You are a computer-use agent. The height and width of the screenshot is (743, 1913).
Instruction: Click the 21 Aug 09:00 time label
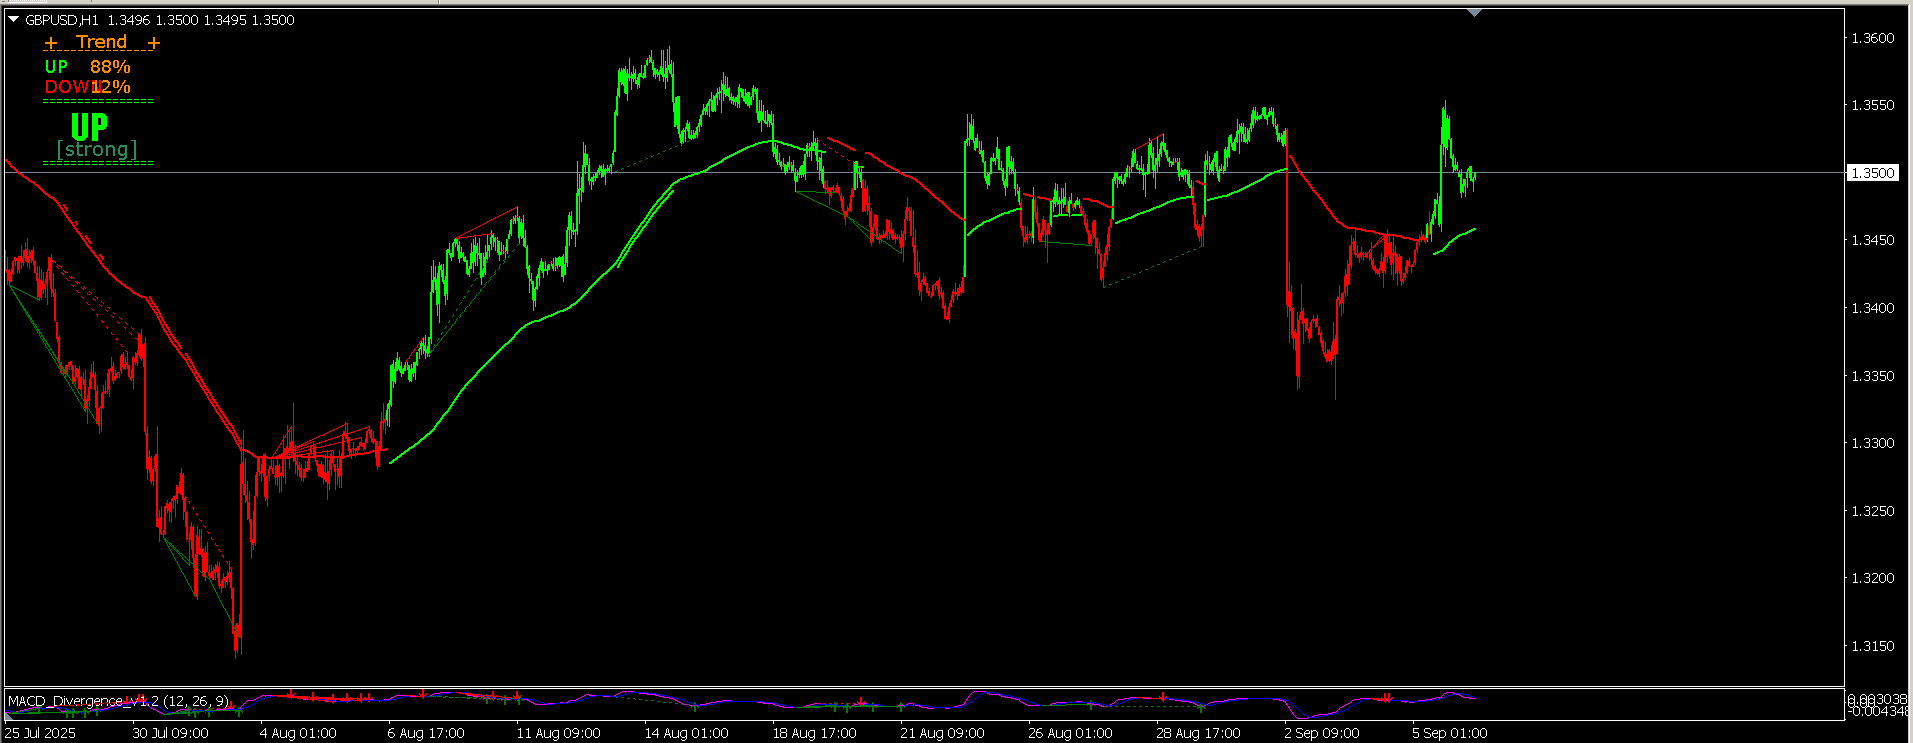tap(942, 733)
